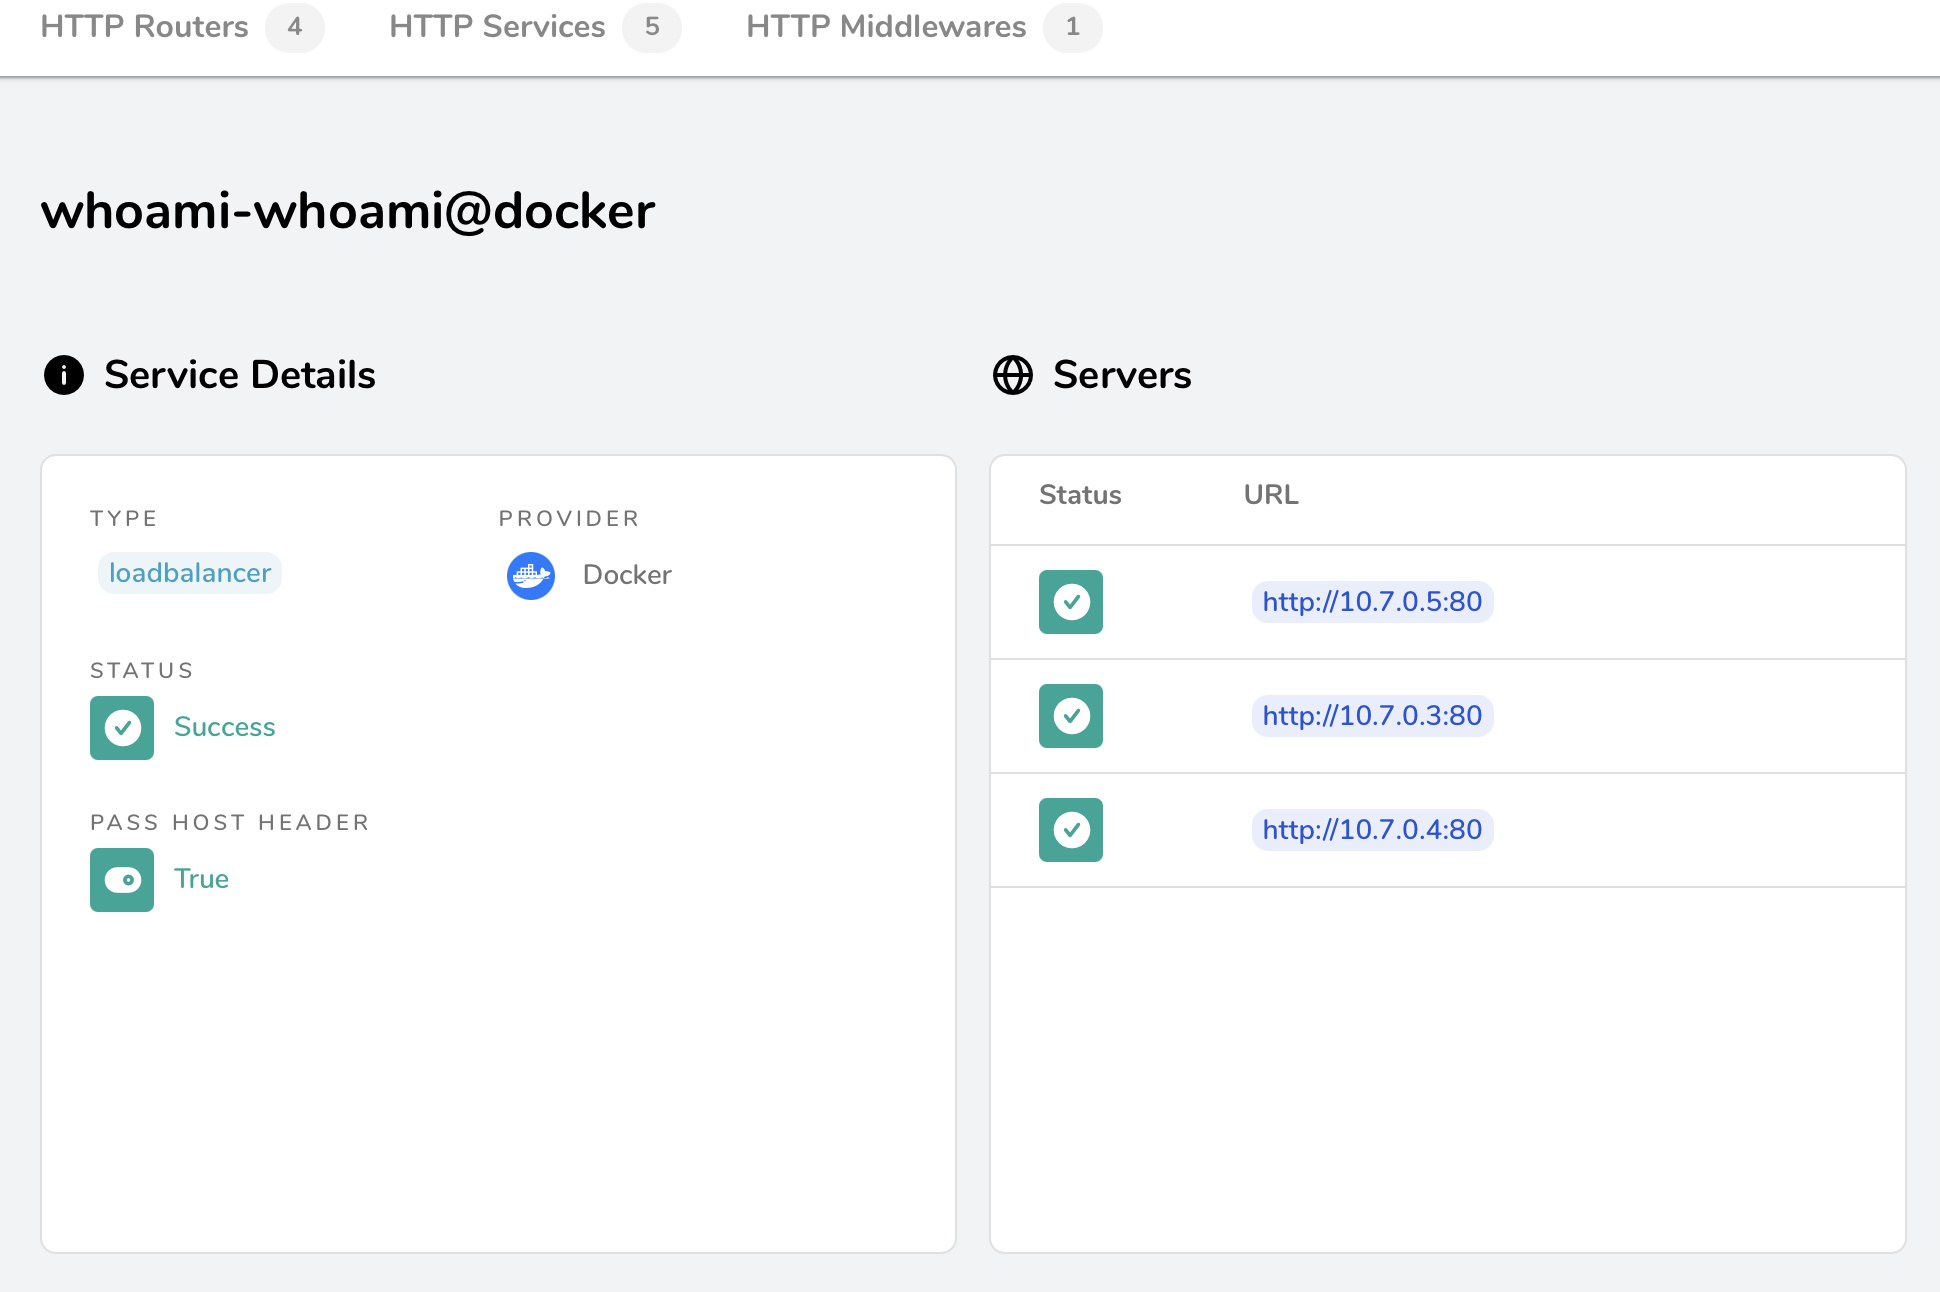Open server URL http://10.7.0.5:80
Screen dimensions: 1940x1292
pos(1371,602)
